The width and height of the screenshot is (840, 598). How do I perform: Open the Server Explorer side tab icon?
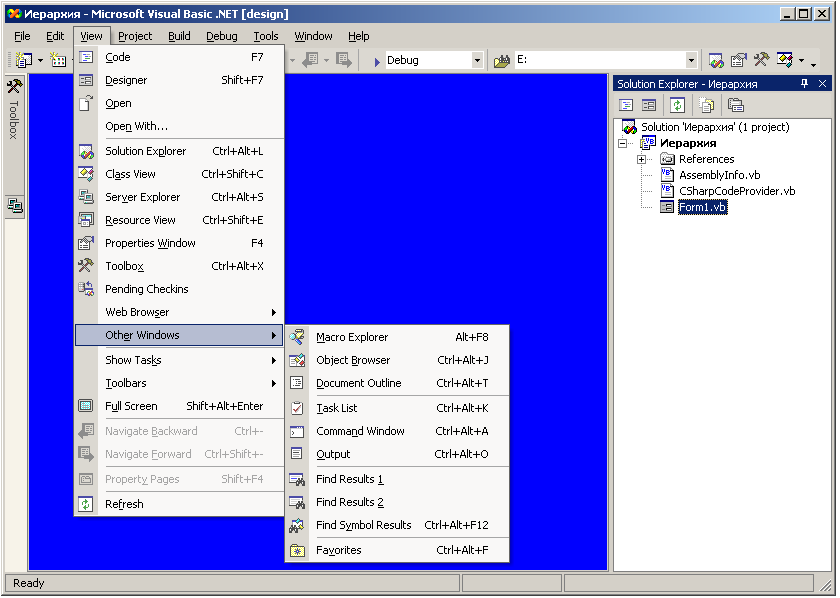[14, 205]
